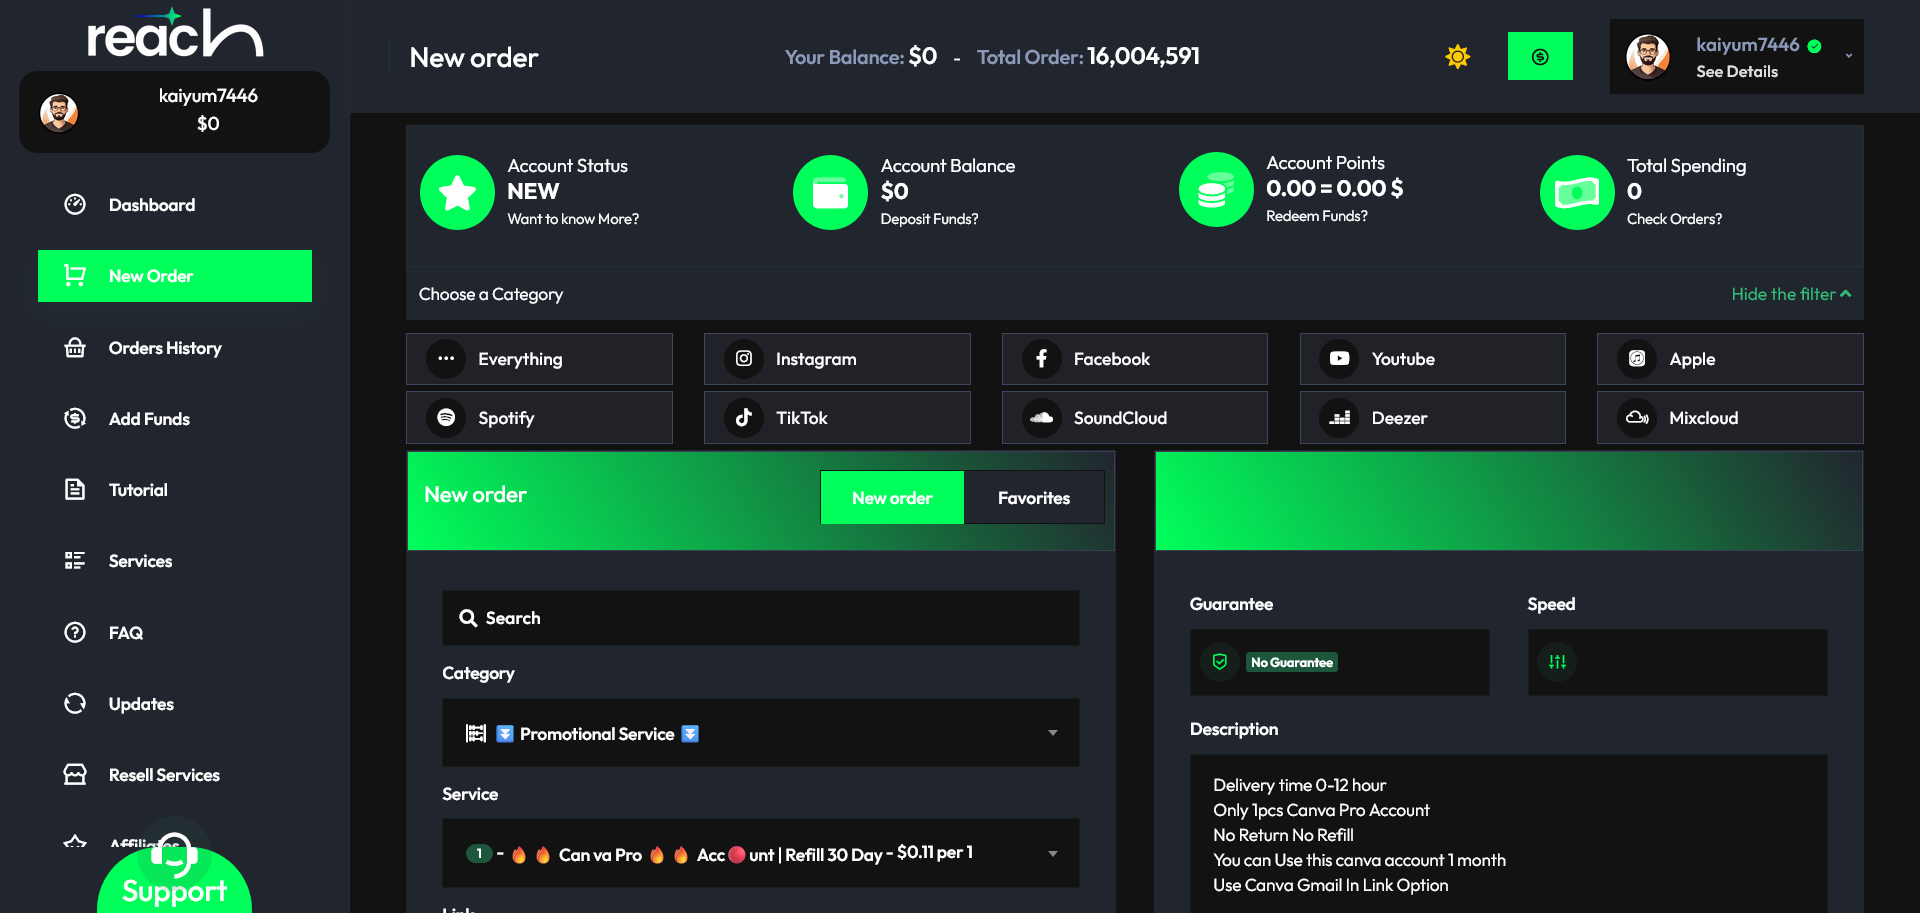The width and height of the screenshot is (1920, 913).
Task: Click the Services list icon
Action: (75, 561)
